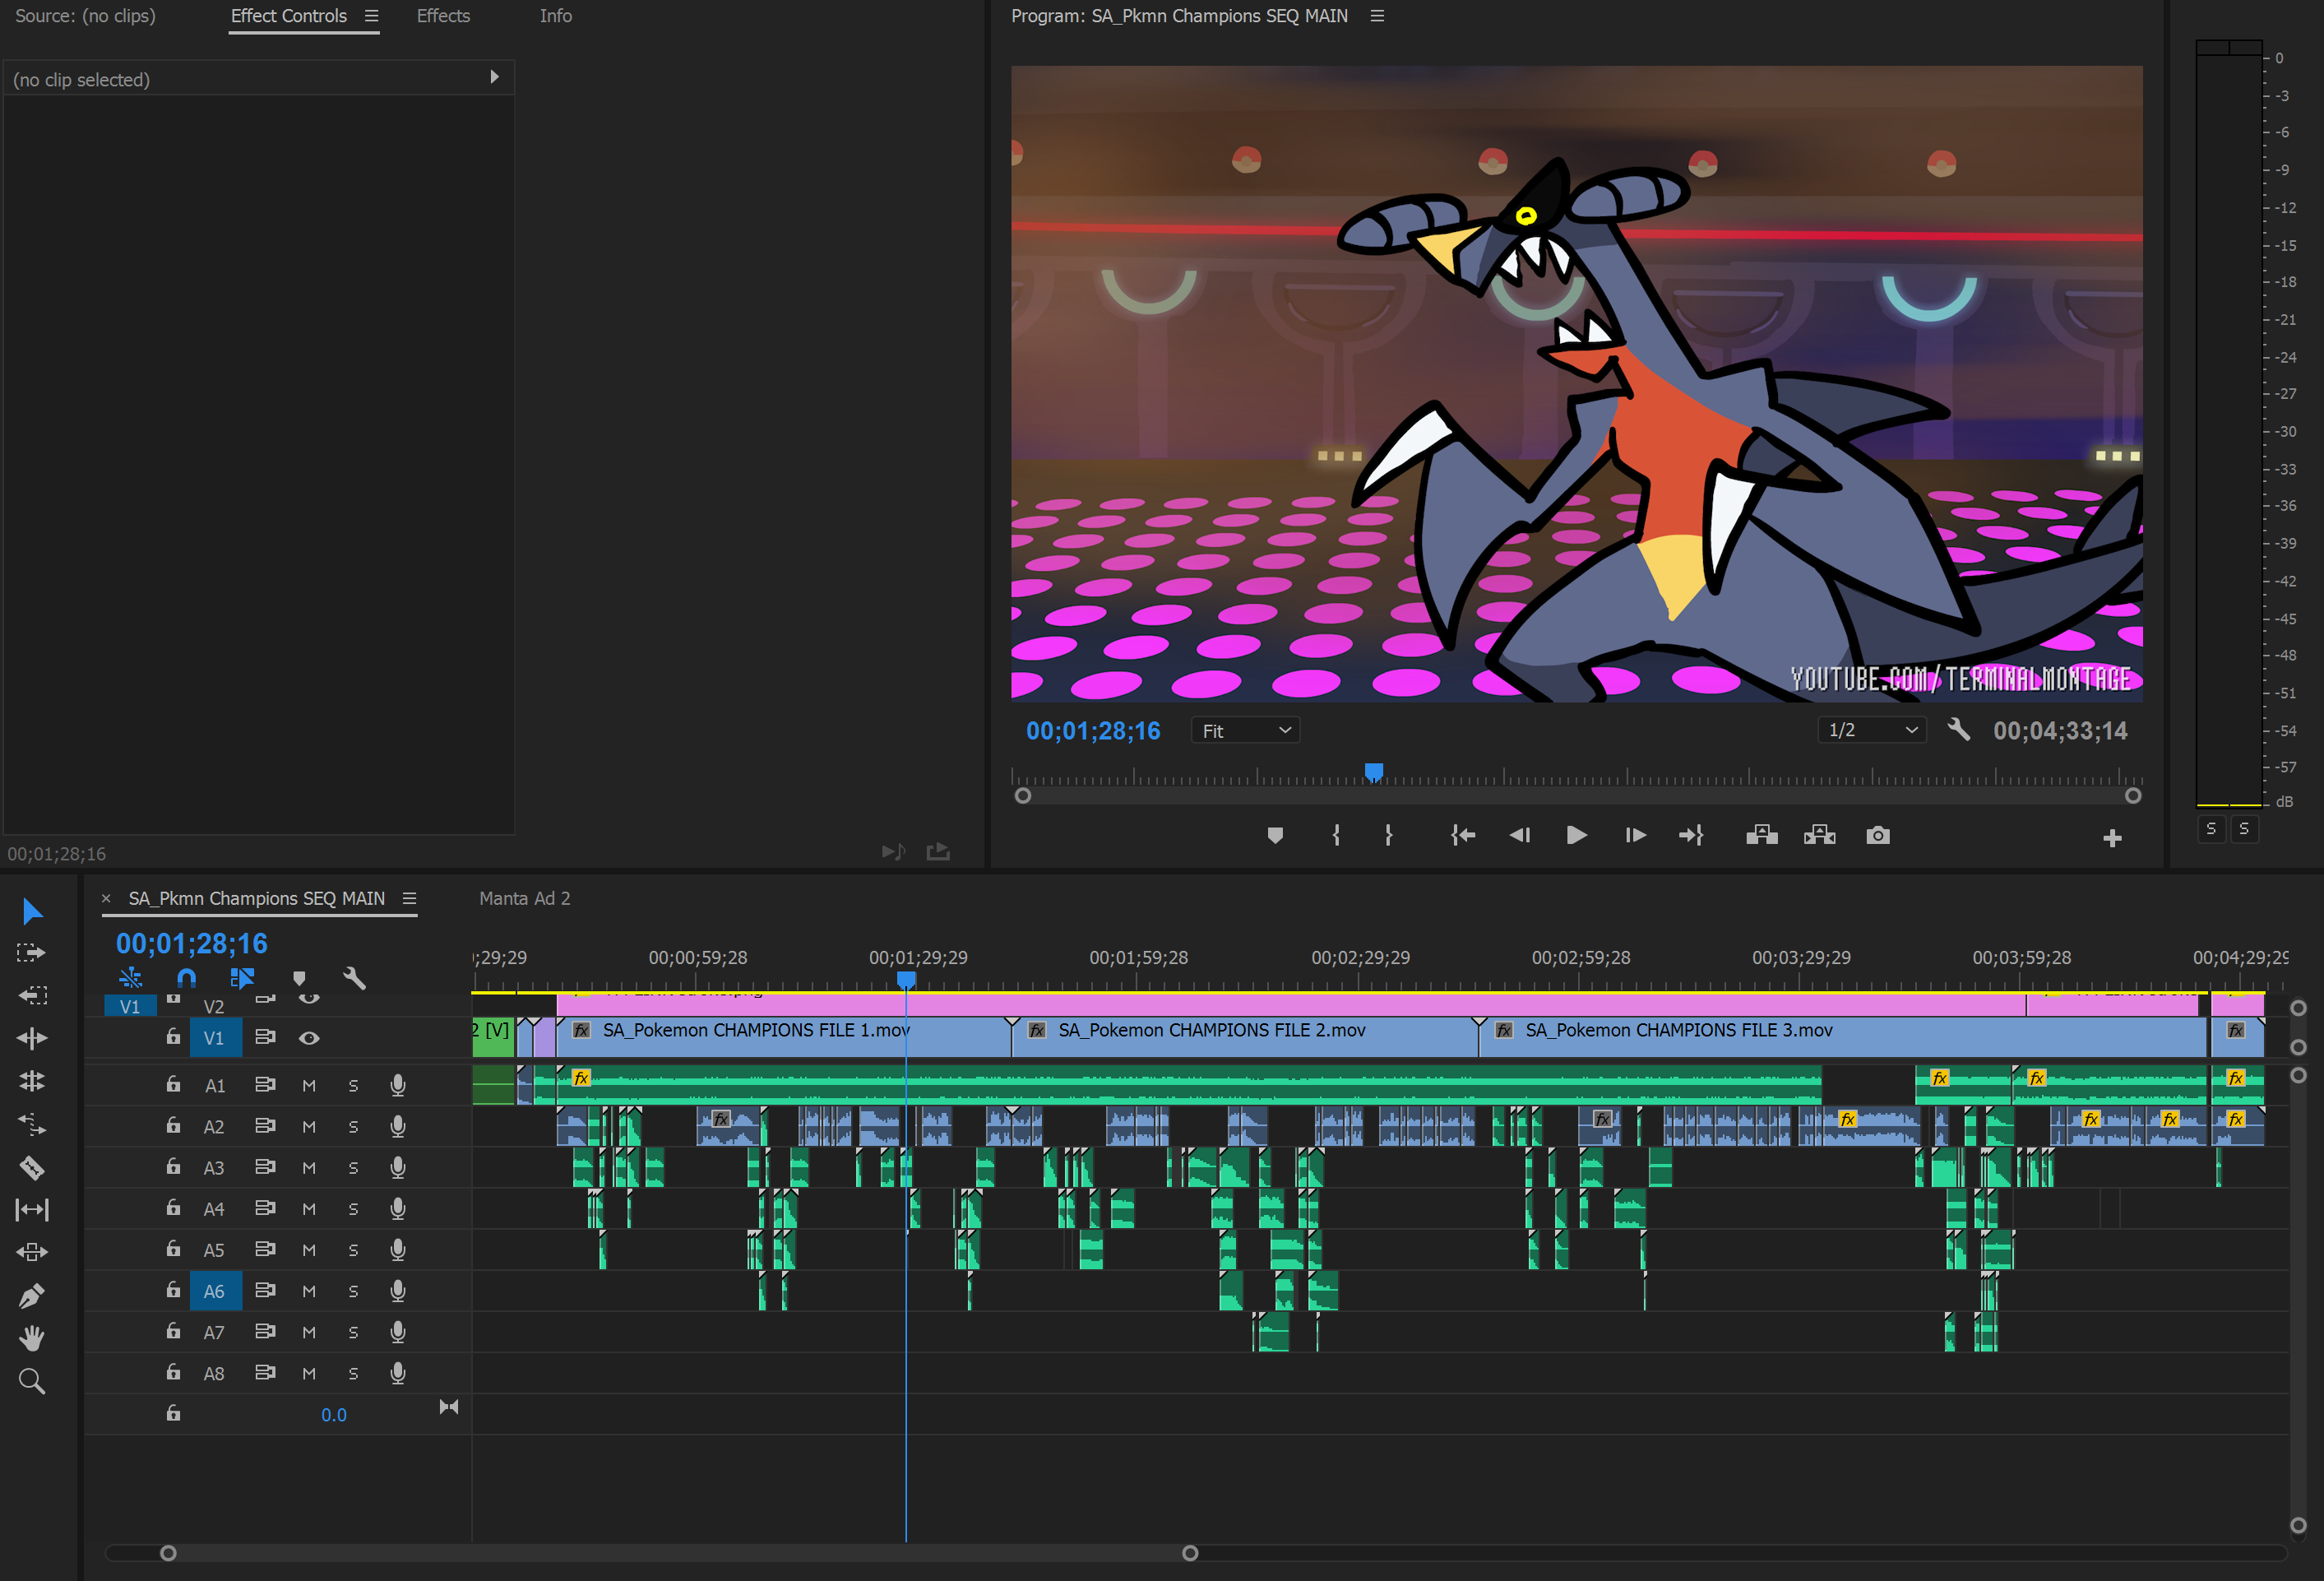This screenshot has width=2324, height=1581.
Task: Open Program monitor settings wrench
Action: 1959,730
